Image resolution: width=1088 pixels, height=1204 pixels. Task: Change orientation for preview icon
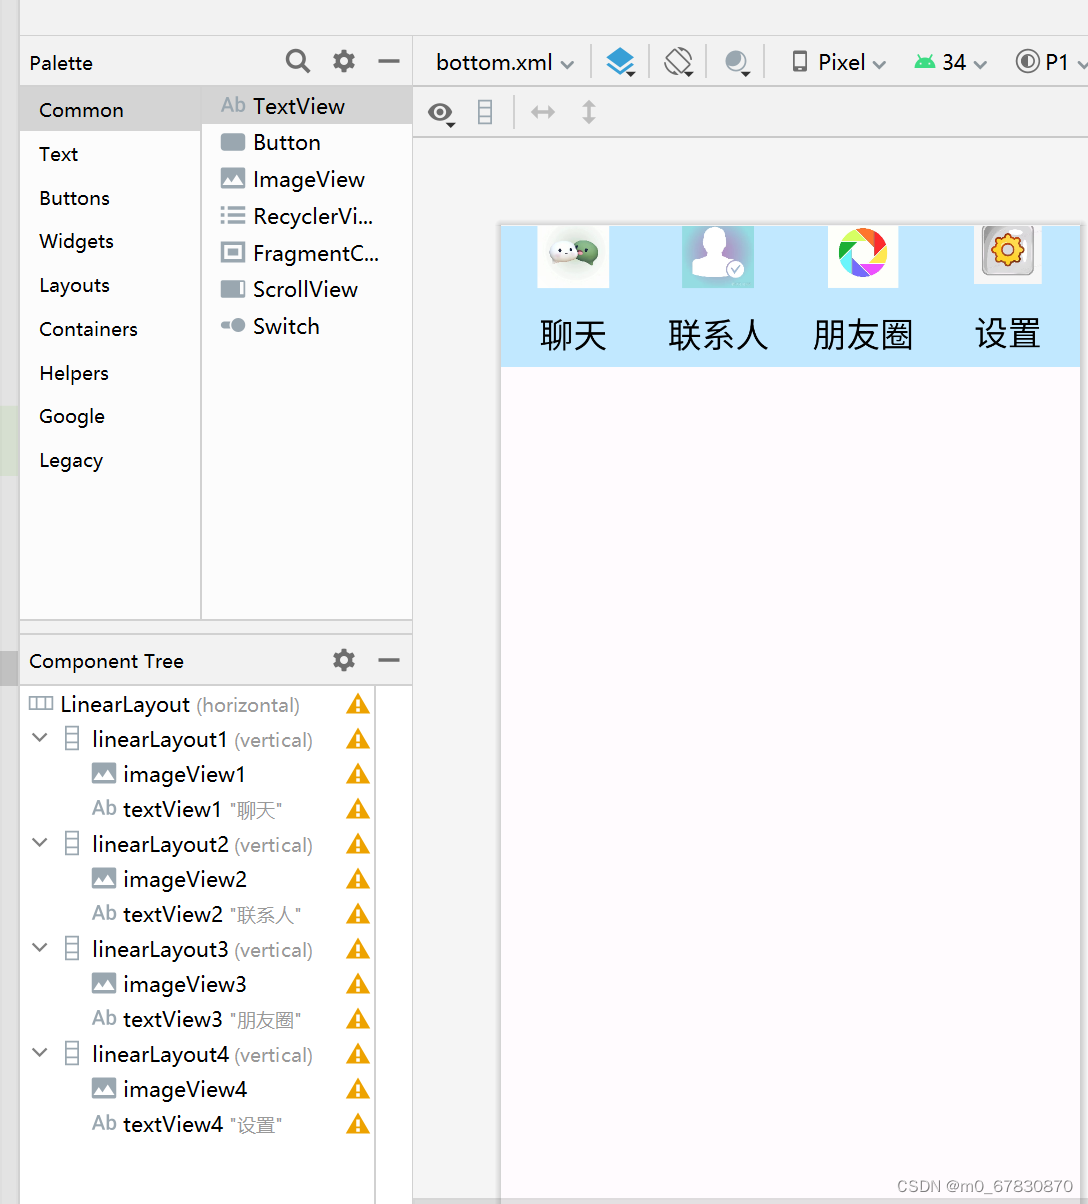[x=678, y=62]
